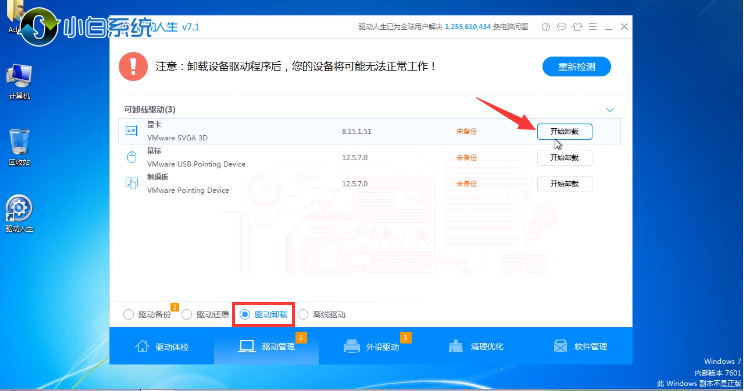Click the orange badge on 驱动备份
Screen dimensions: 744x391
174,307
